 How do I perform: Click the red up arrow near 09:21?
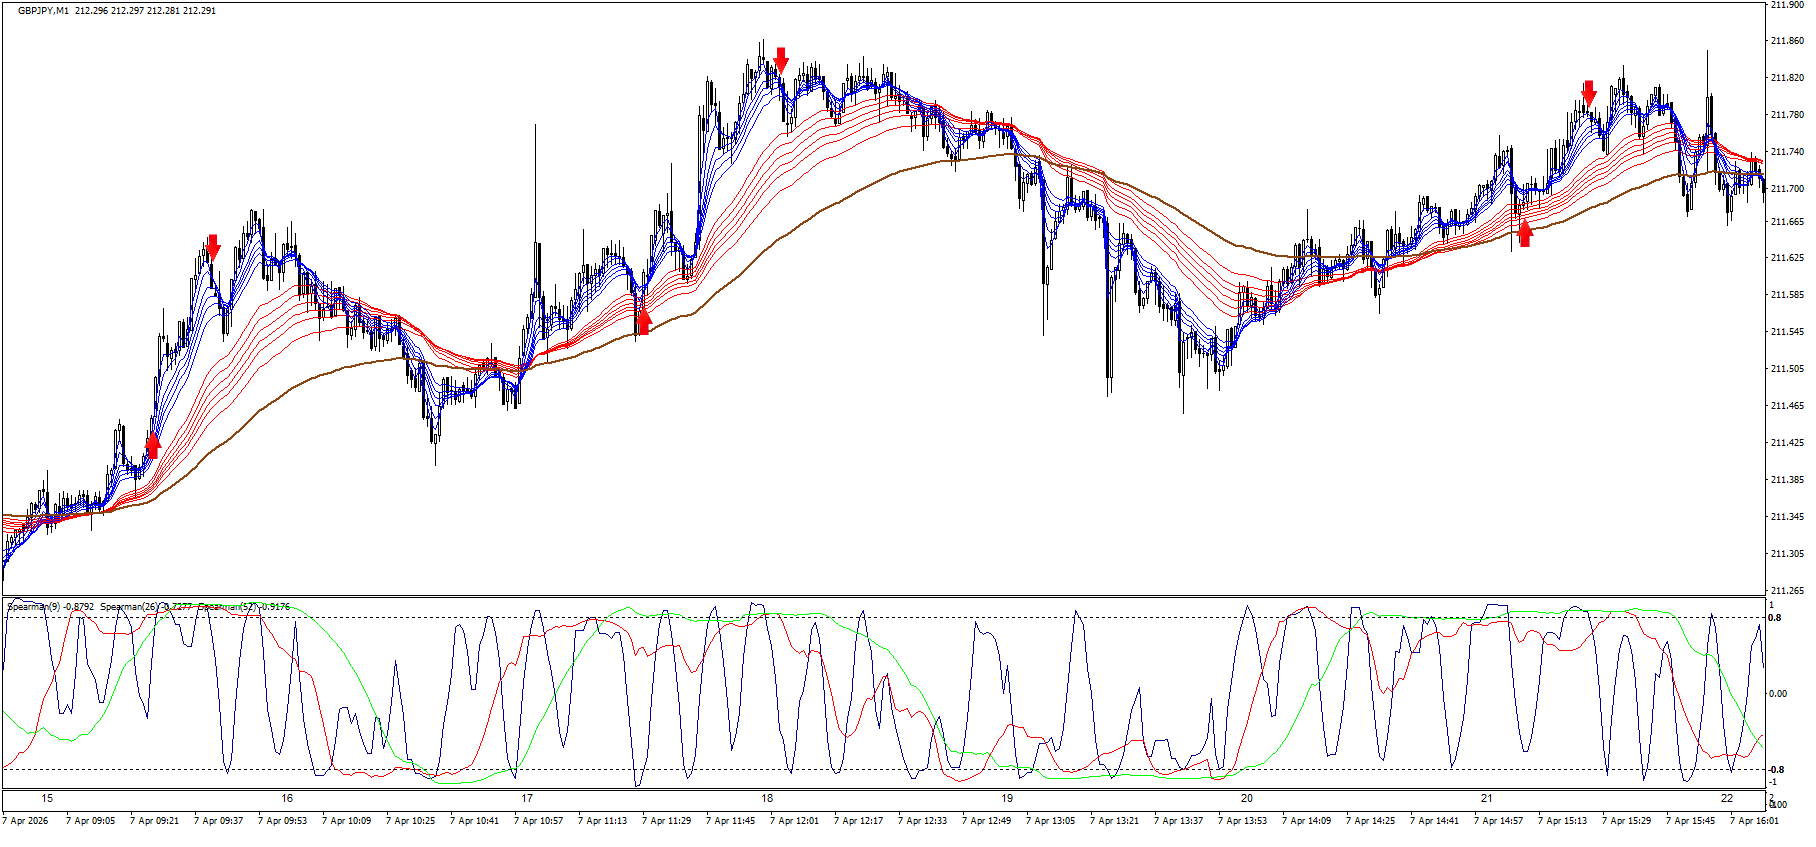point(153,445)
